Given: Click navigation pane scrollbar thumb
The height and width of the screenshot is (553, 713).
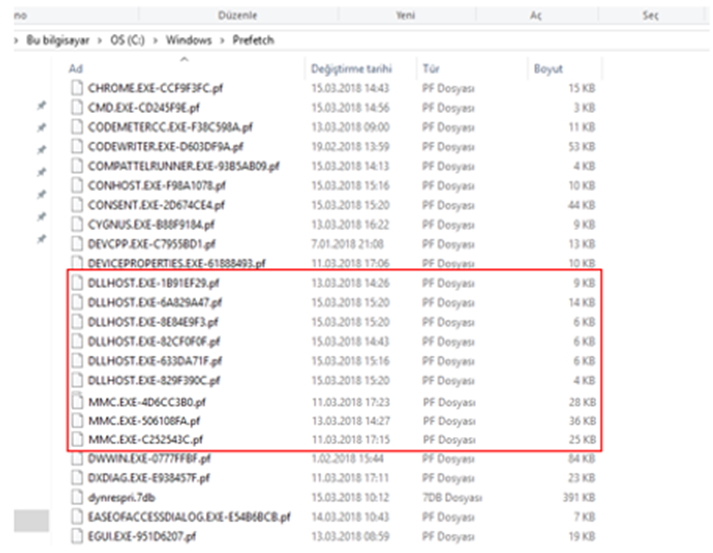Looking at the screenshot, I should (x=31, y=521).
